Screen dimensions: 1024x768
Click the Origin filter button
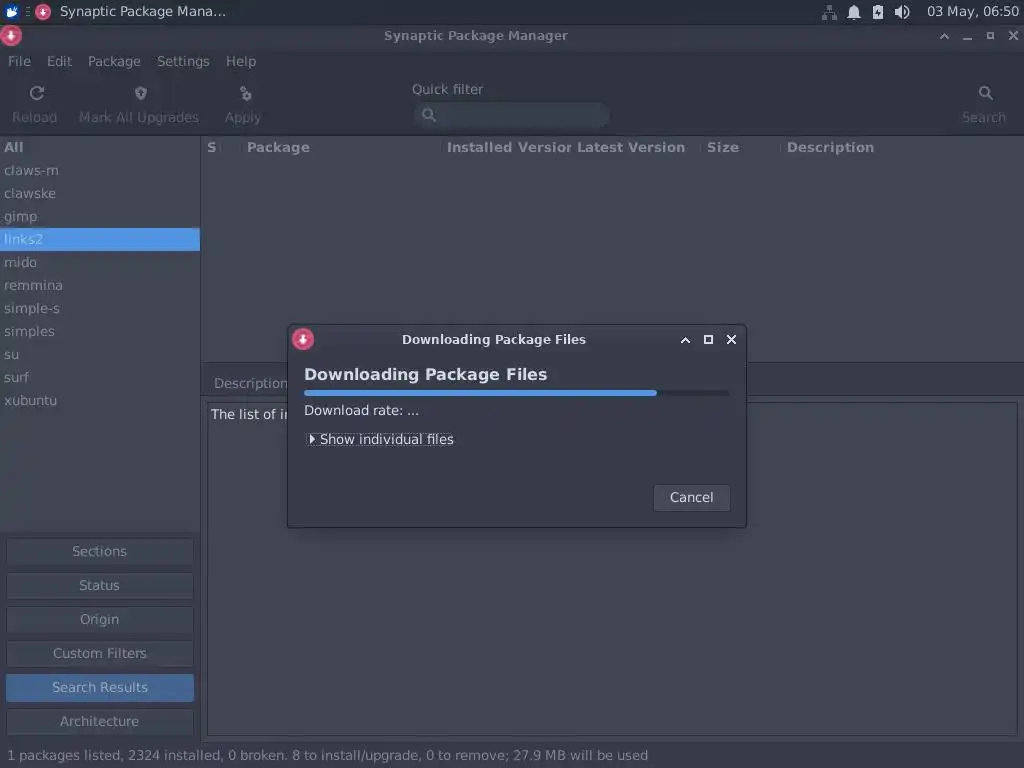click(100, 620)
